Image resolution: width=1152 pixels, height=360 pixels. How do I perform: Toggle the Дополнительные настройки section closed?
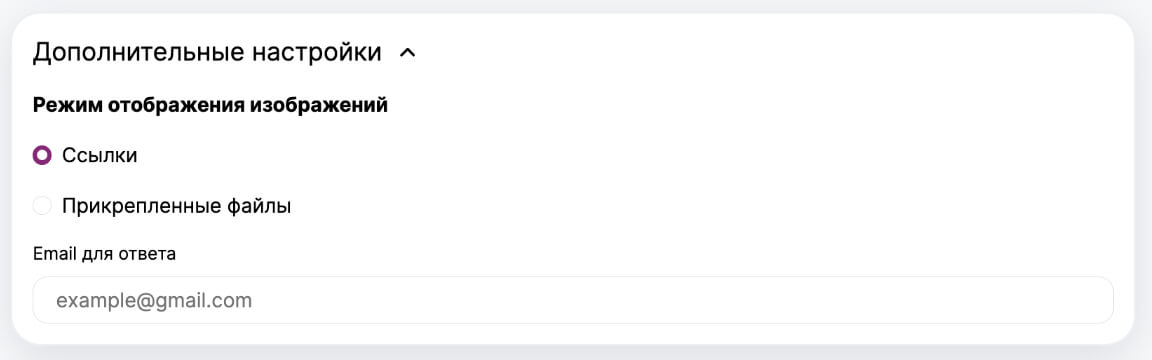pyautogui.click(x=407, y=53)
